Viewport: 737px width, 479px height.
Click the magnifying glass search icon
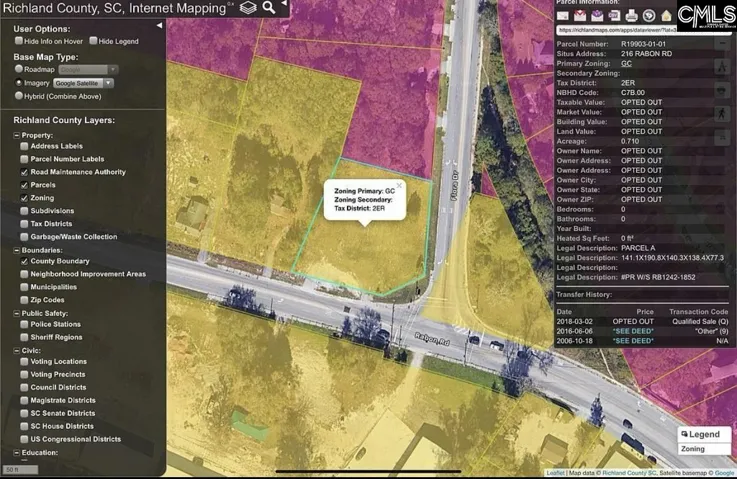click(x=269, y=8)
